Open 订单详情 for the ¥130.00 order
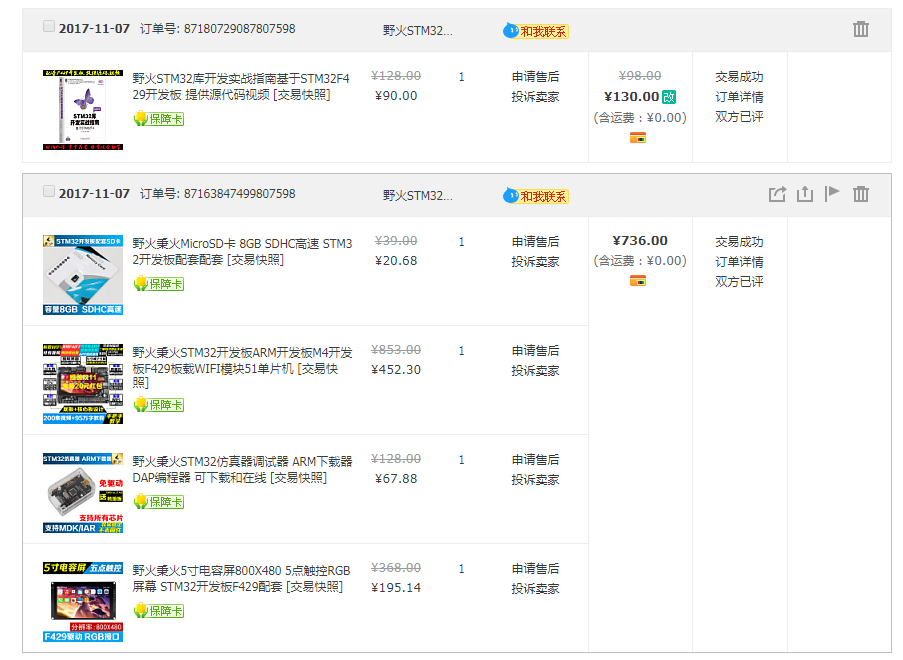This screenshot has width=903, height=660. (739, 97)
